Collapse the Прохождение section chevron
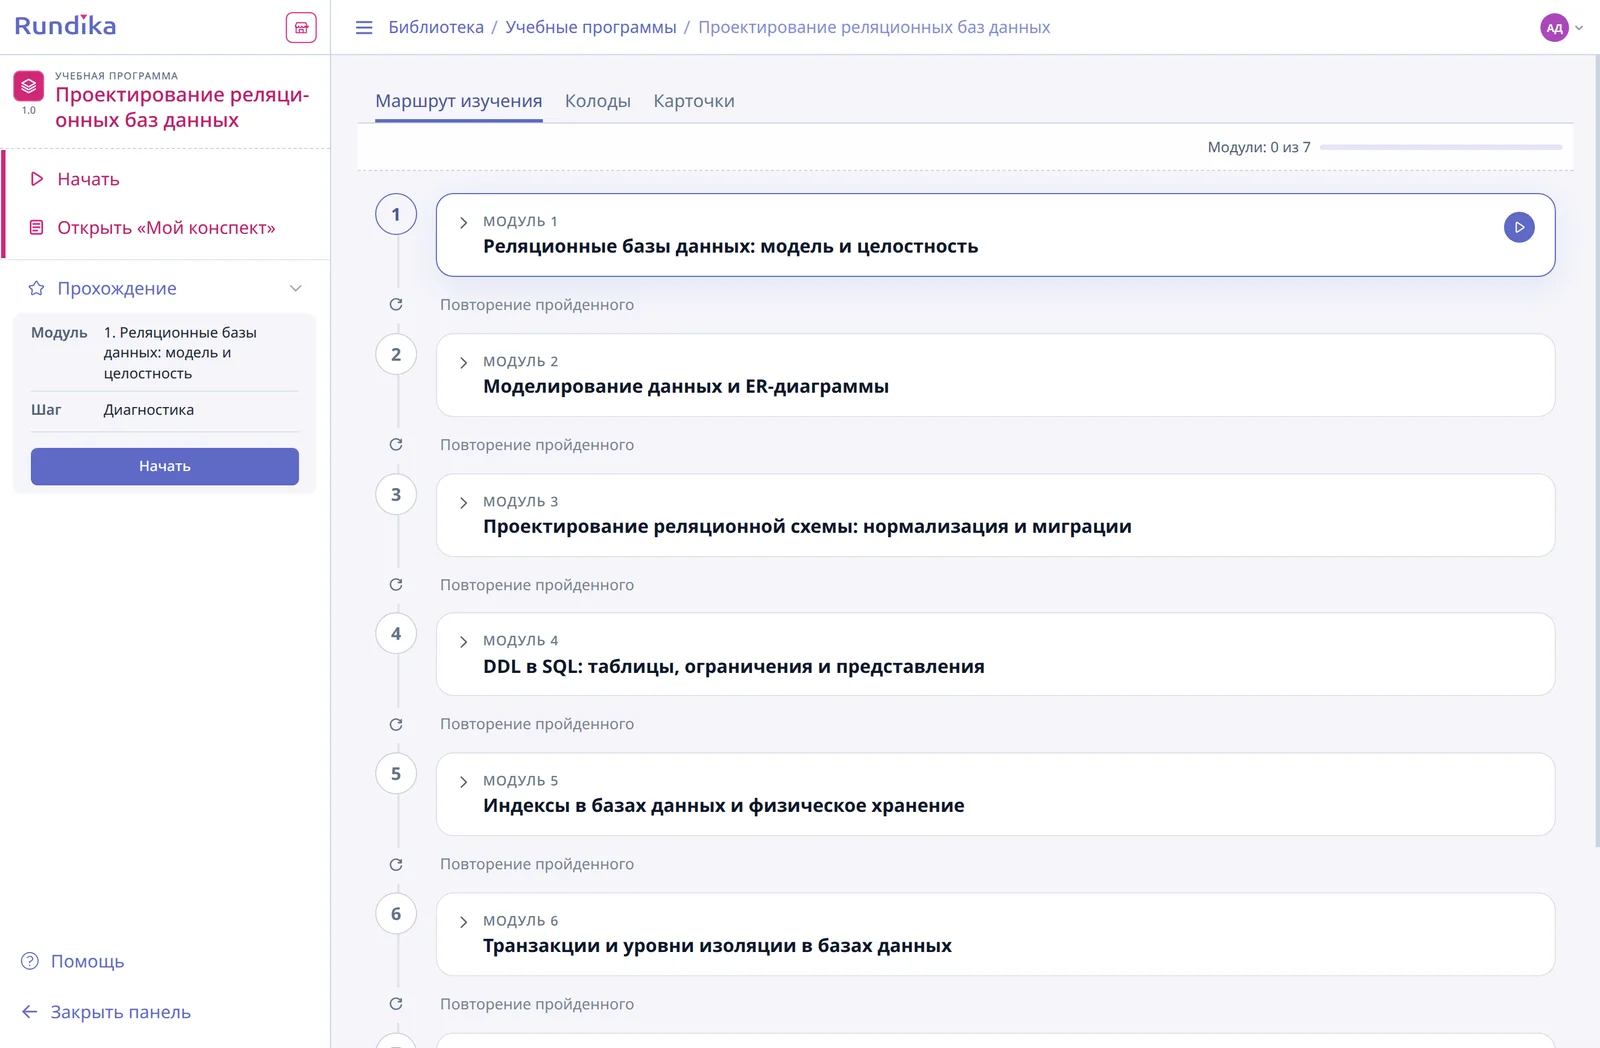The height and width of the screenshot is (1048, 1600). point(296,288)
